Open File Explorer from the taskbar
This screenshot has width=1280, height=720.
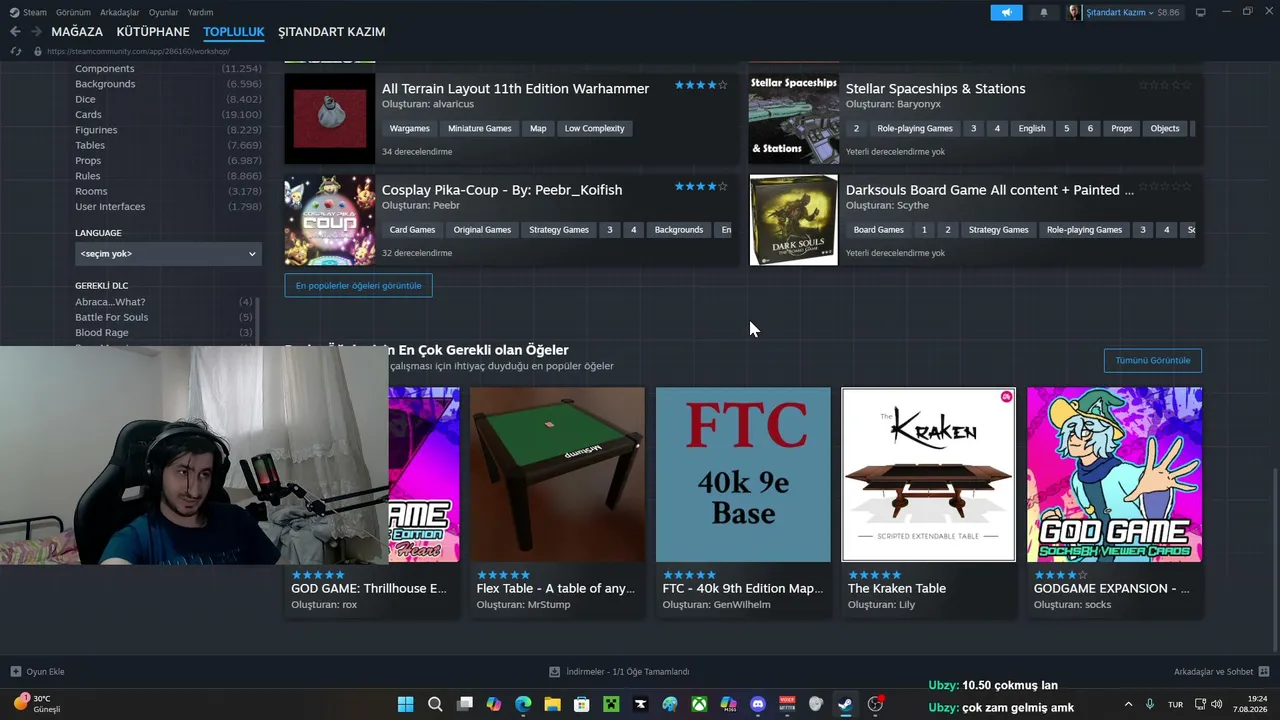coord(552,704)
